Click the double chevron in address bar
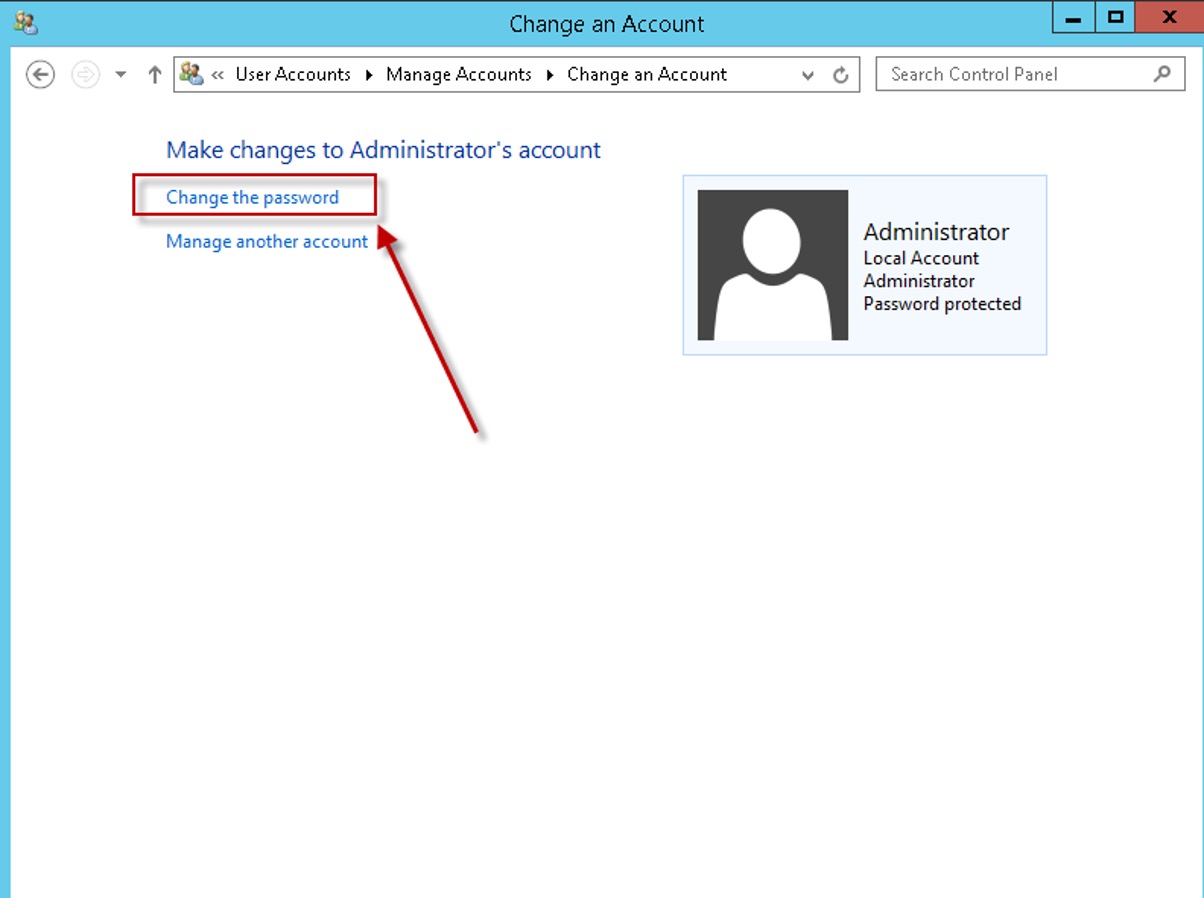 pyautogui.click(x=217, y=75)
